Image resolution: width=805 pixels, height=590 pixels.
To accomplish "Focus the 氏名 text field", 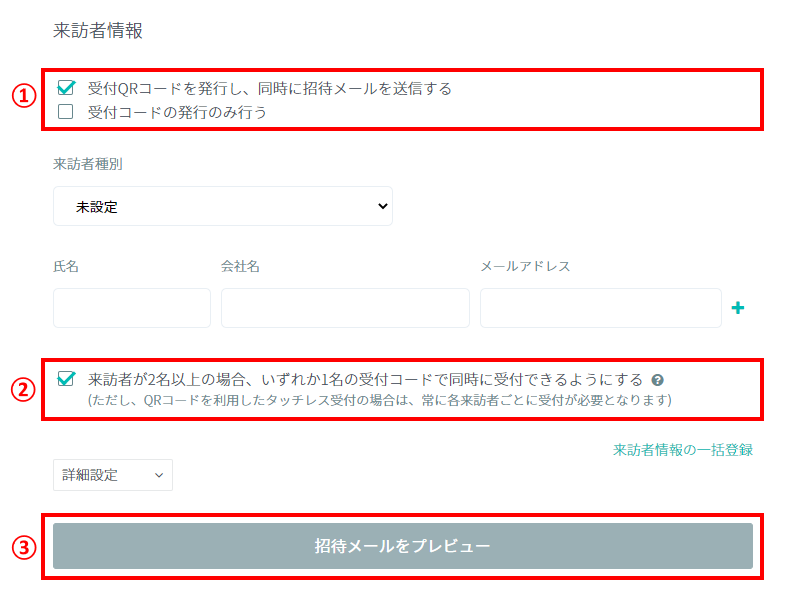I will pos(132,308).
